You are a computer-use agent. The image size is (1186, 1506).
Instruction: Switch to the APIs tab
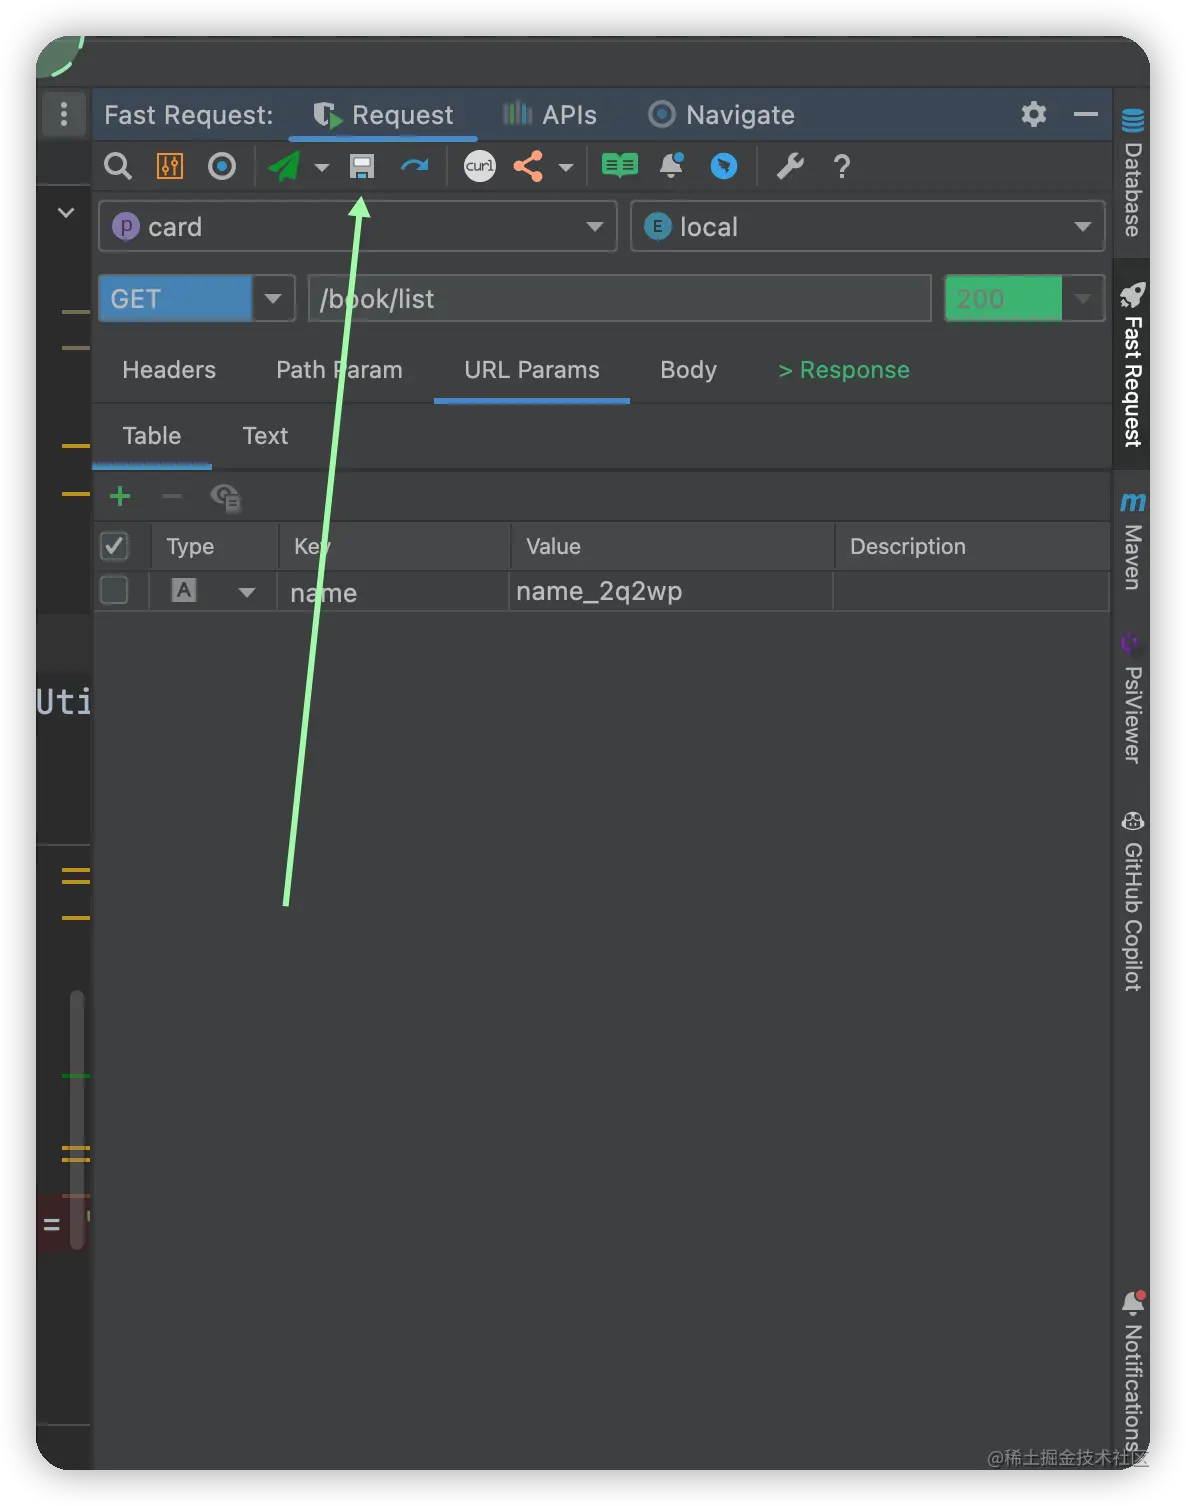click(x=549, y=115)
